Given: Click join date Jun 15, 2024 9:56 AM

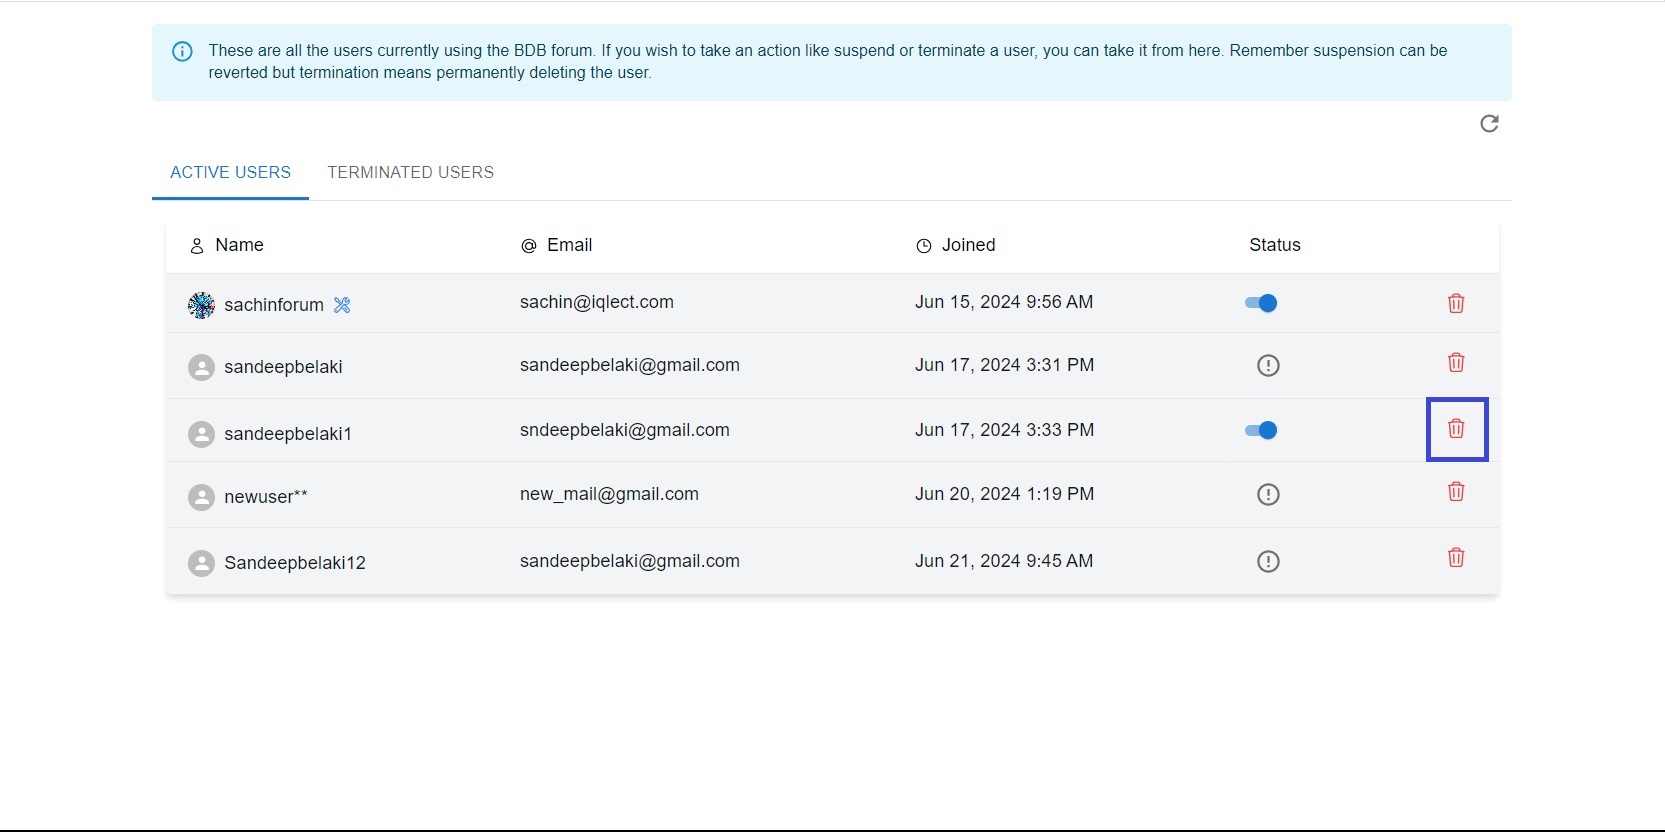Looking at the screenshot, I should [1004, 302].
